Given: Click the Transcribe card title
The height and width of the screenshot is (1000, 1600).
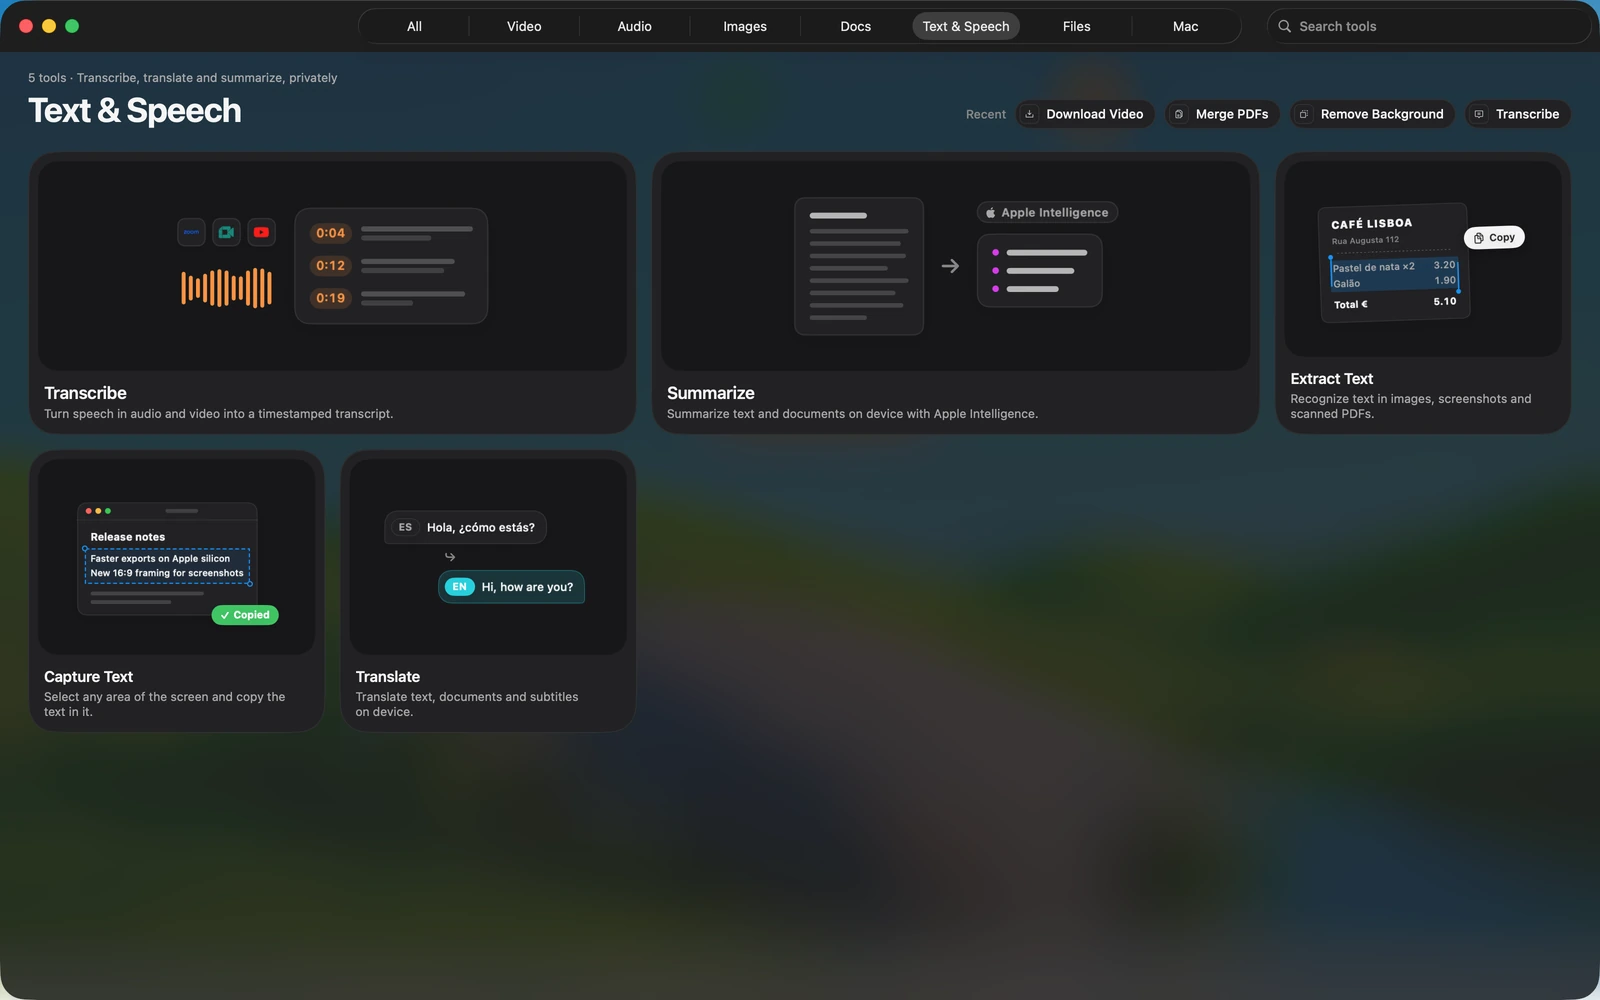Looking at the screenshot, I should tap(85, 393).
